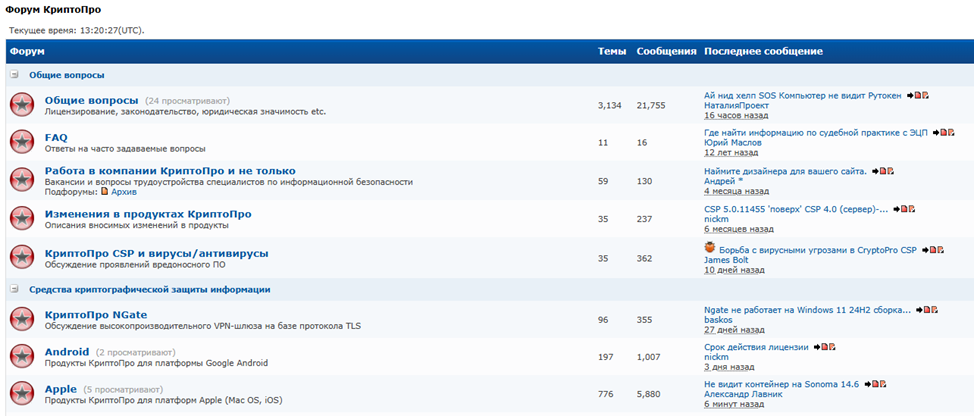Go to first unread icon for CSP 5.0.11455 topic
The width and height of the screenshot is (974, 416).
pos(911,209)
